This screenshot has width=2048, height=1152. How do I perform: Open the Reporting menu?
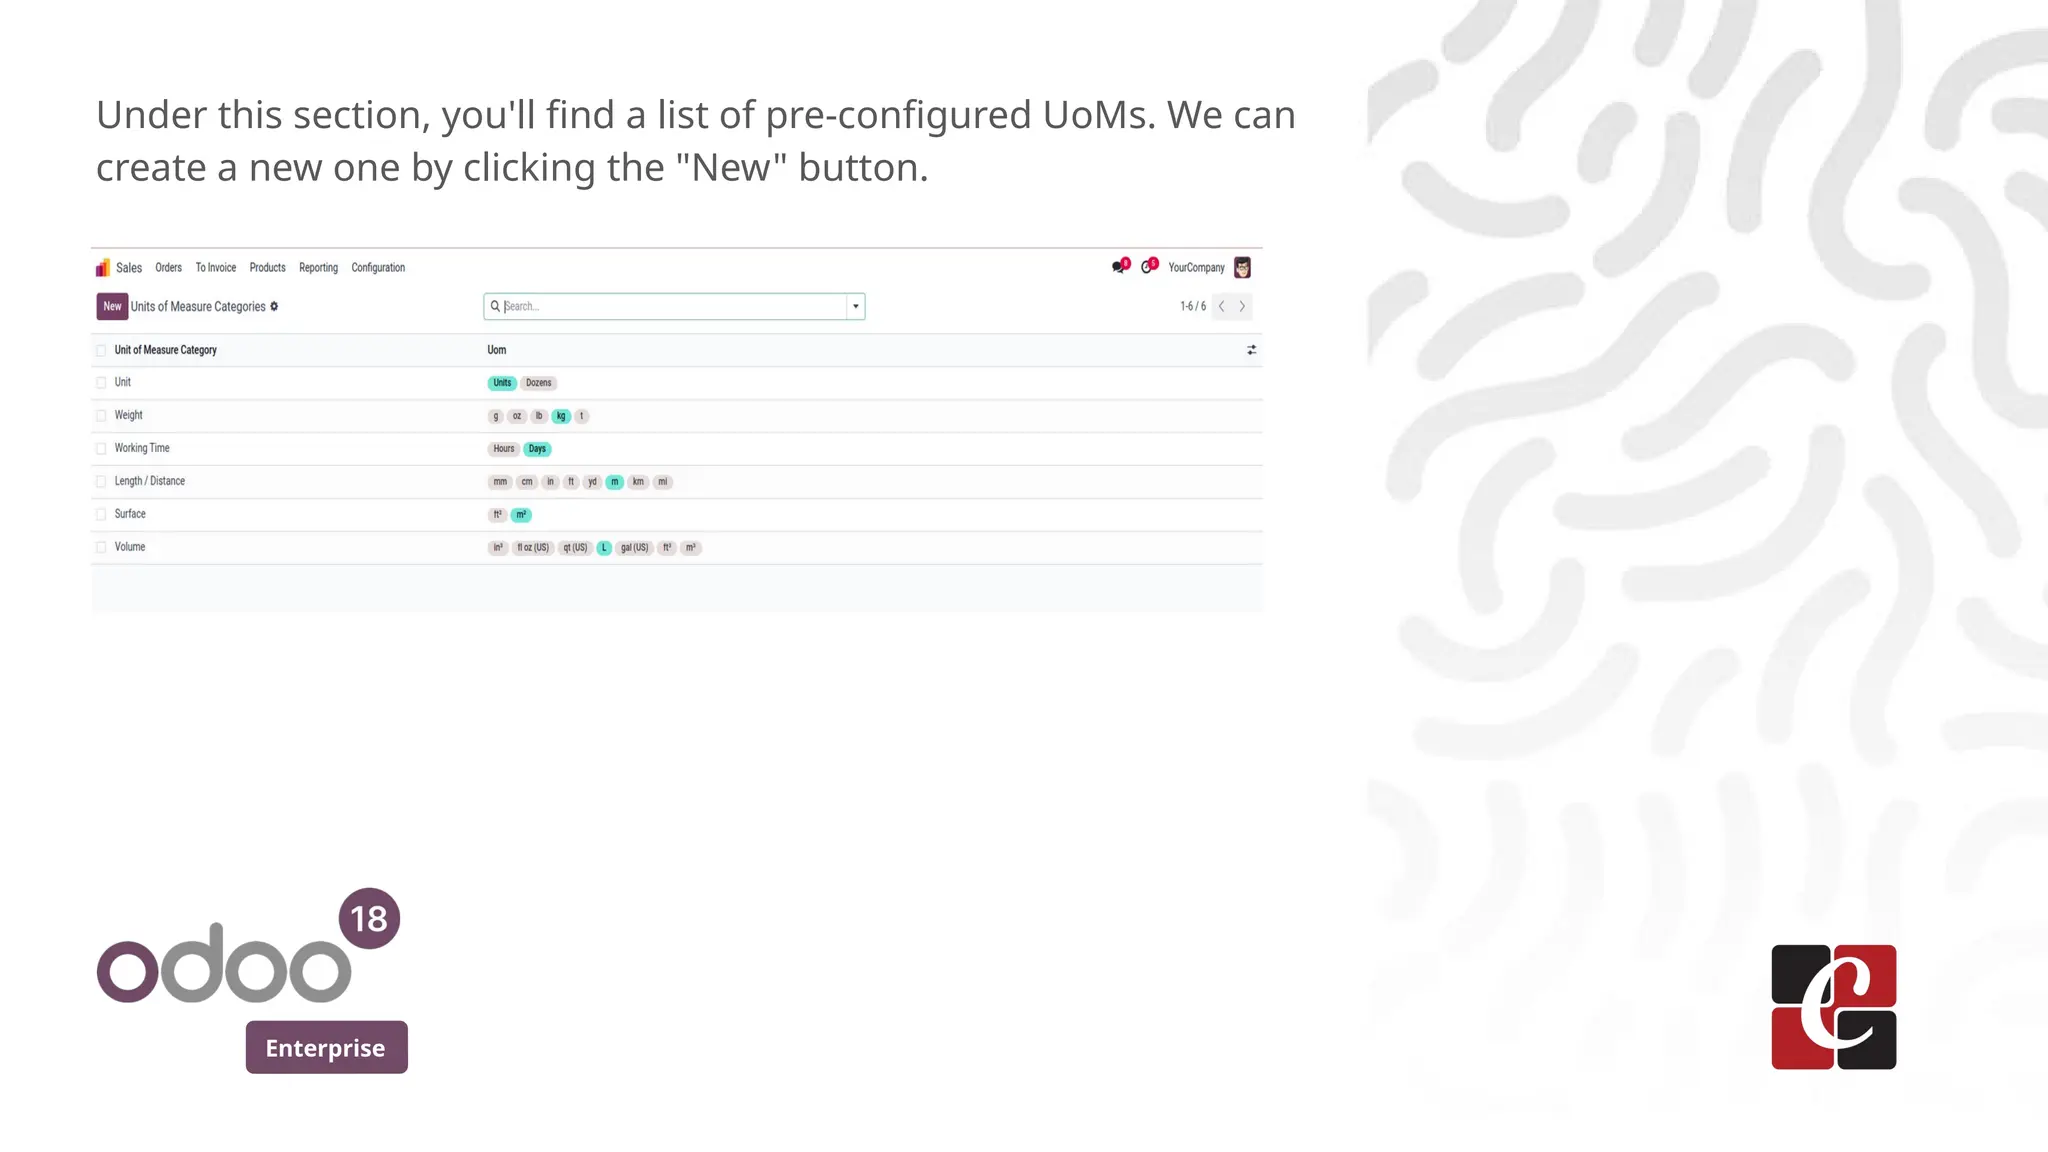(318, 268)
